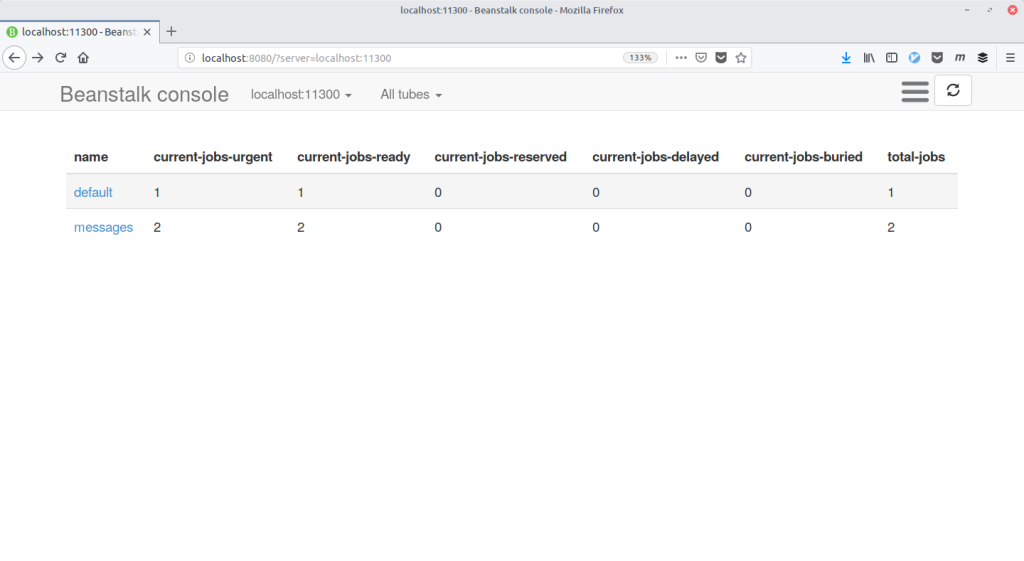Click the reader/pocket shield icon in address bar
The height and width of the screenshot is (561, 1024).
tap(701, 57)
